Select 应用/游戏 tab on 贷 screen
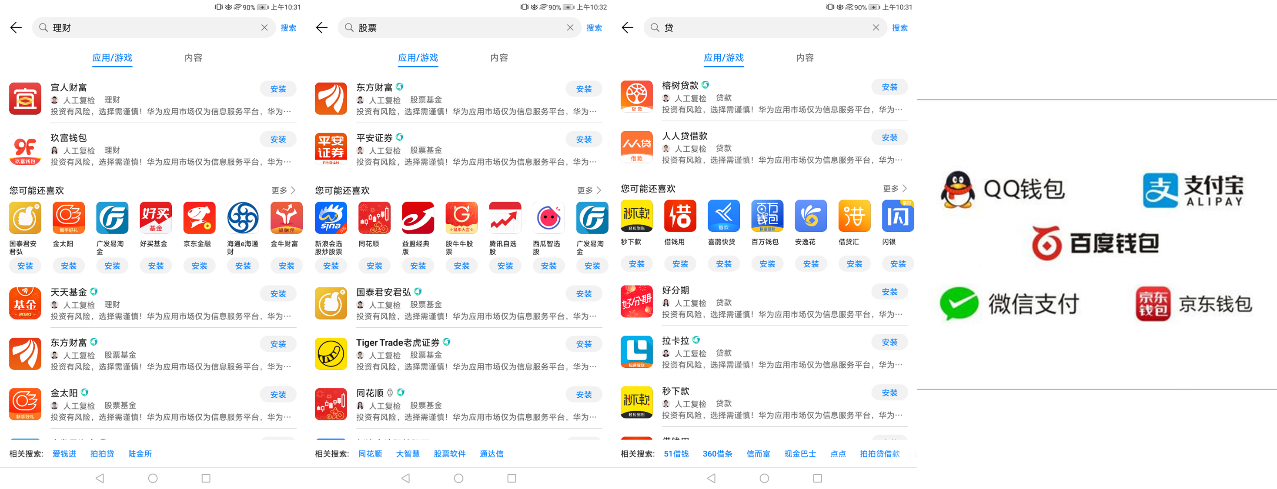Screen dimensions: 1277x489 (x=724, y=58)
